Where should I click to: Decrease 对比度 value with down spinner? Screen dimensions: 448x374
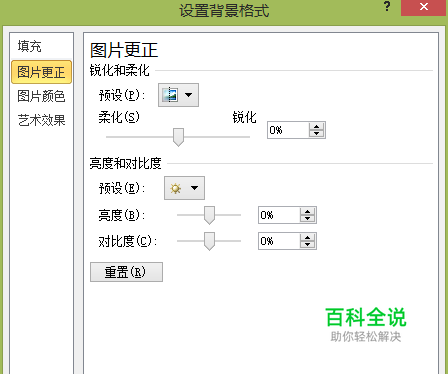[307, 245]
